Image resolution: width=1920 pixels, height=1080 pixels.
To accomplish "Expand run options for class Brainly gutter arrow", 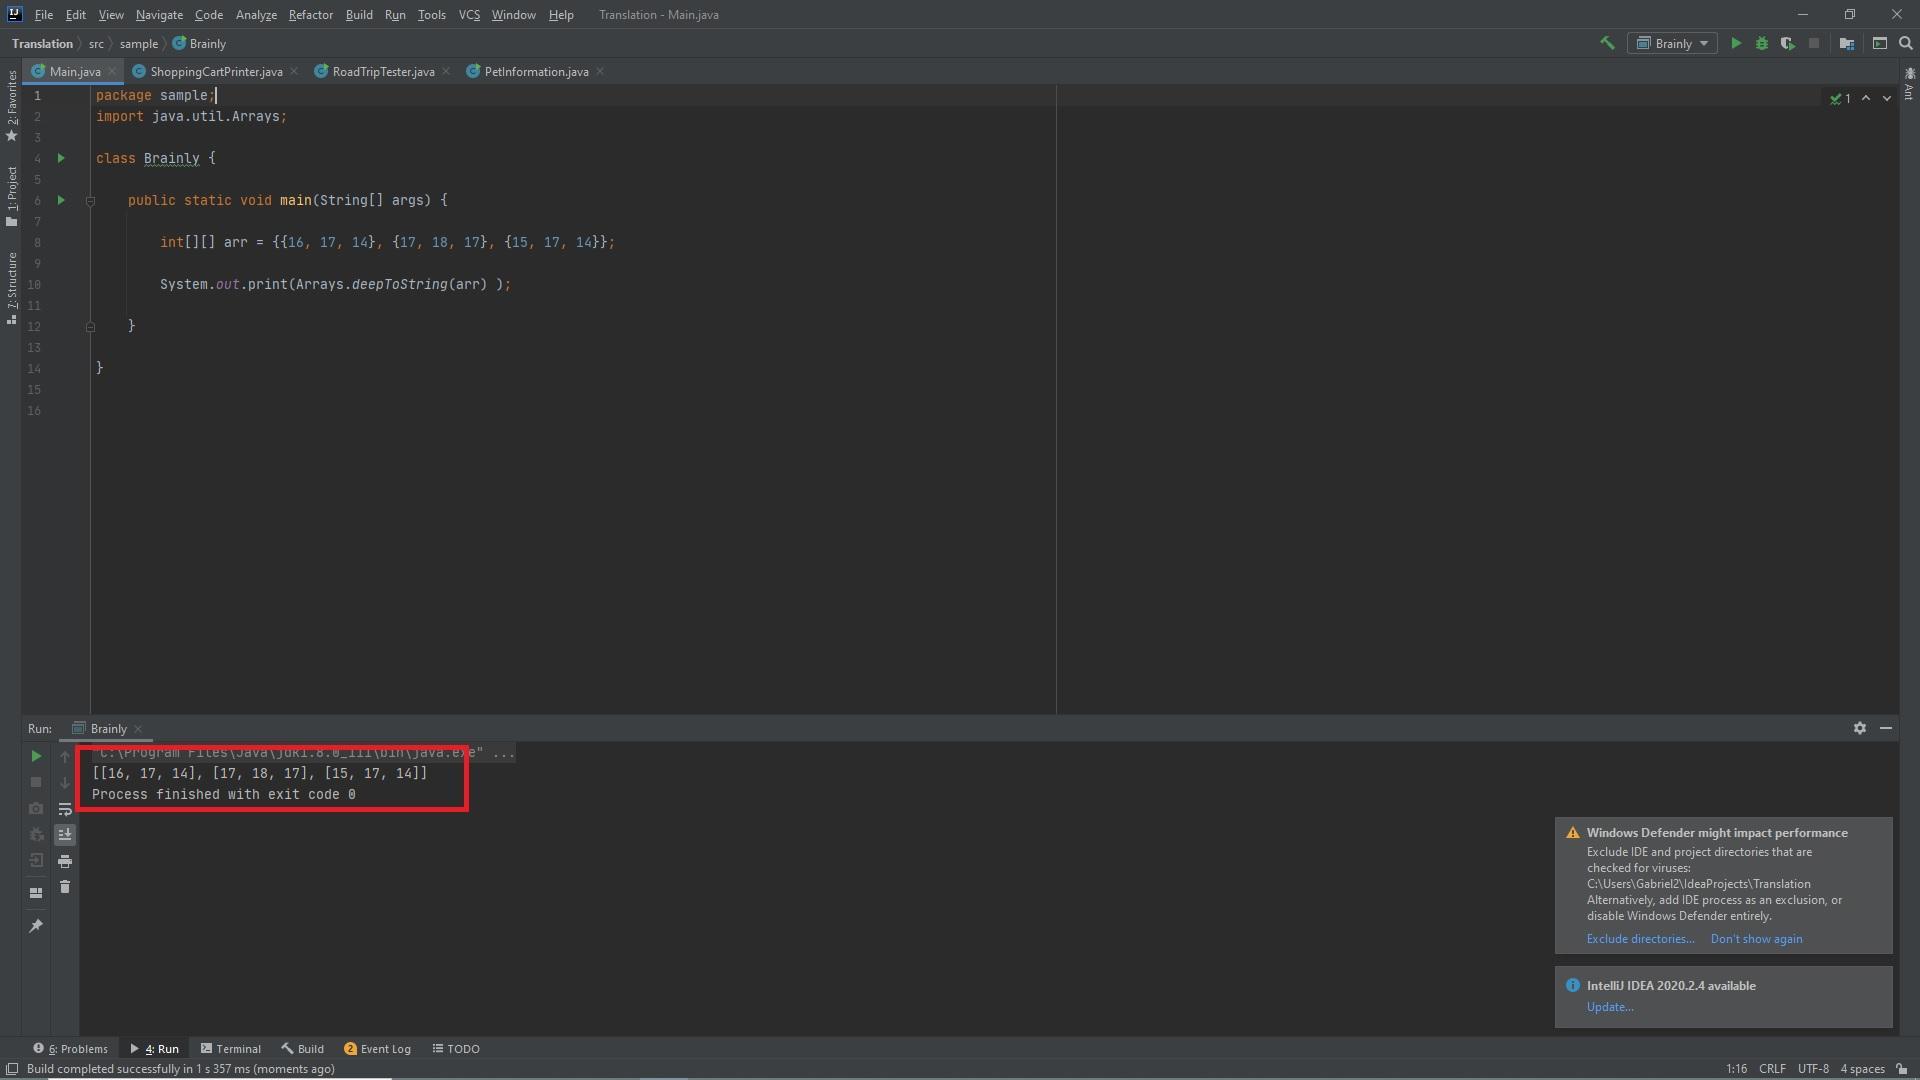I will pyautogui.click(x=61, y=158).
